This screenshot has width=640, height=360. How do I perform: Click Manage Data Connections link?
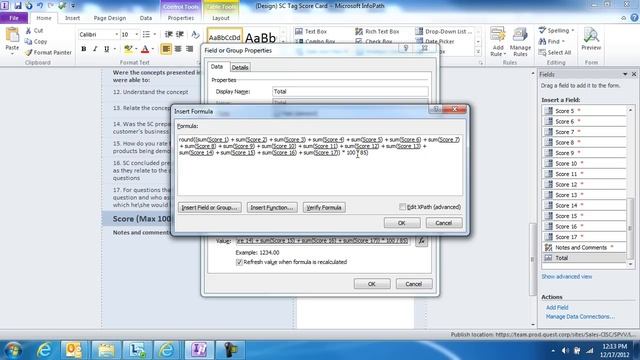tap(580, 316)
